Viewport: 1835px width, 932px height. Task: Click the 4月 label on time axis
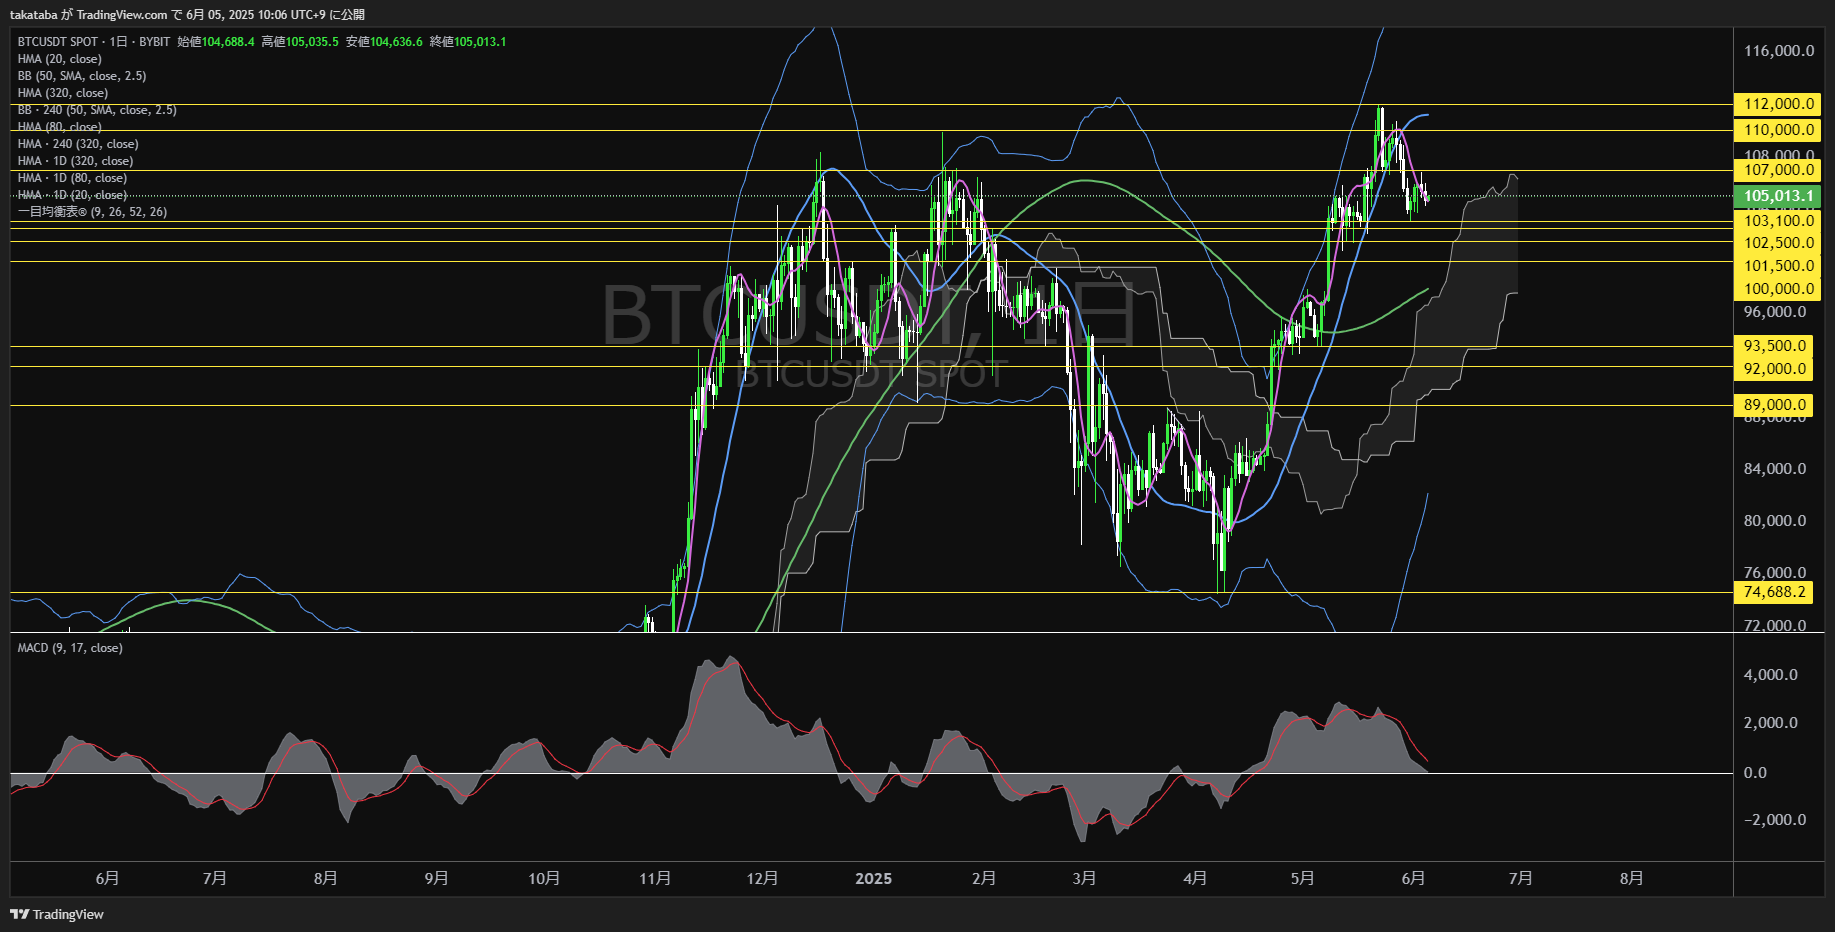point(1195,878)
